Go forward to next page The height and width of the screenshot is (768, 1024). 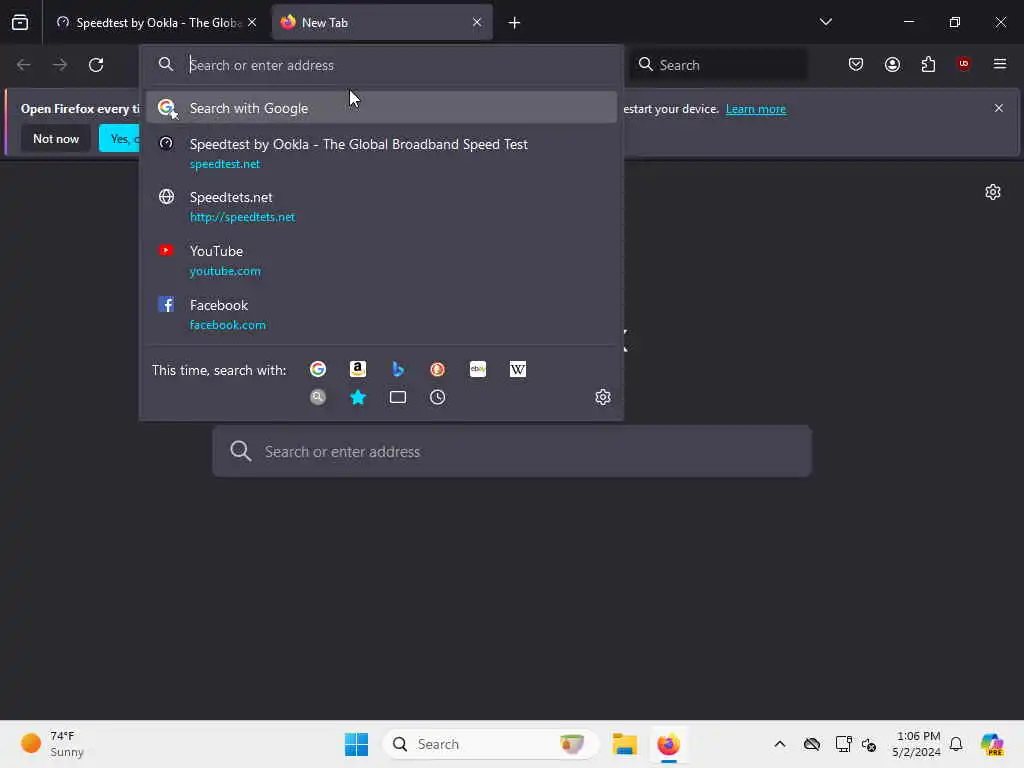[59, 65]
